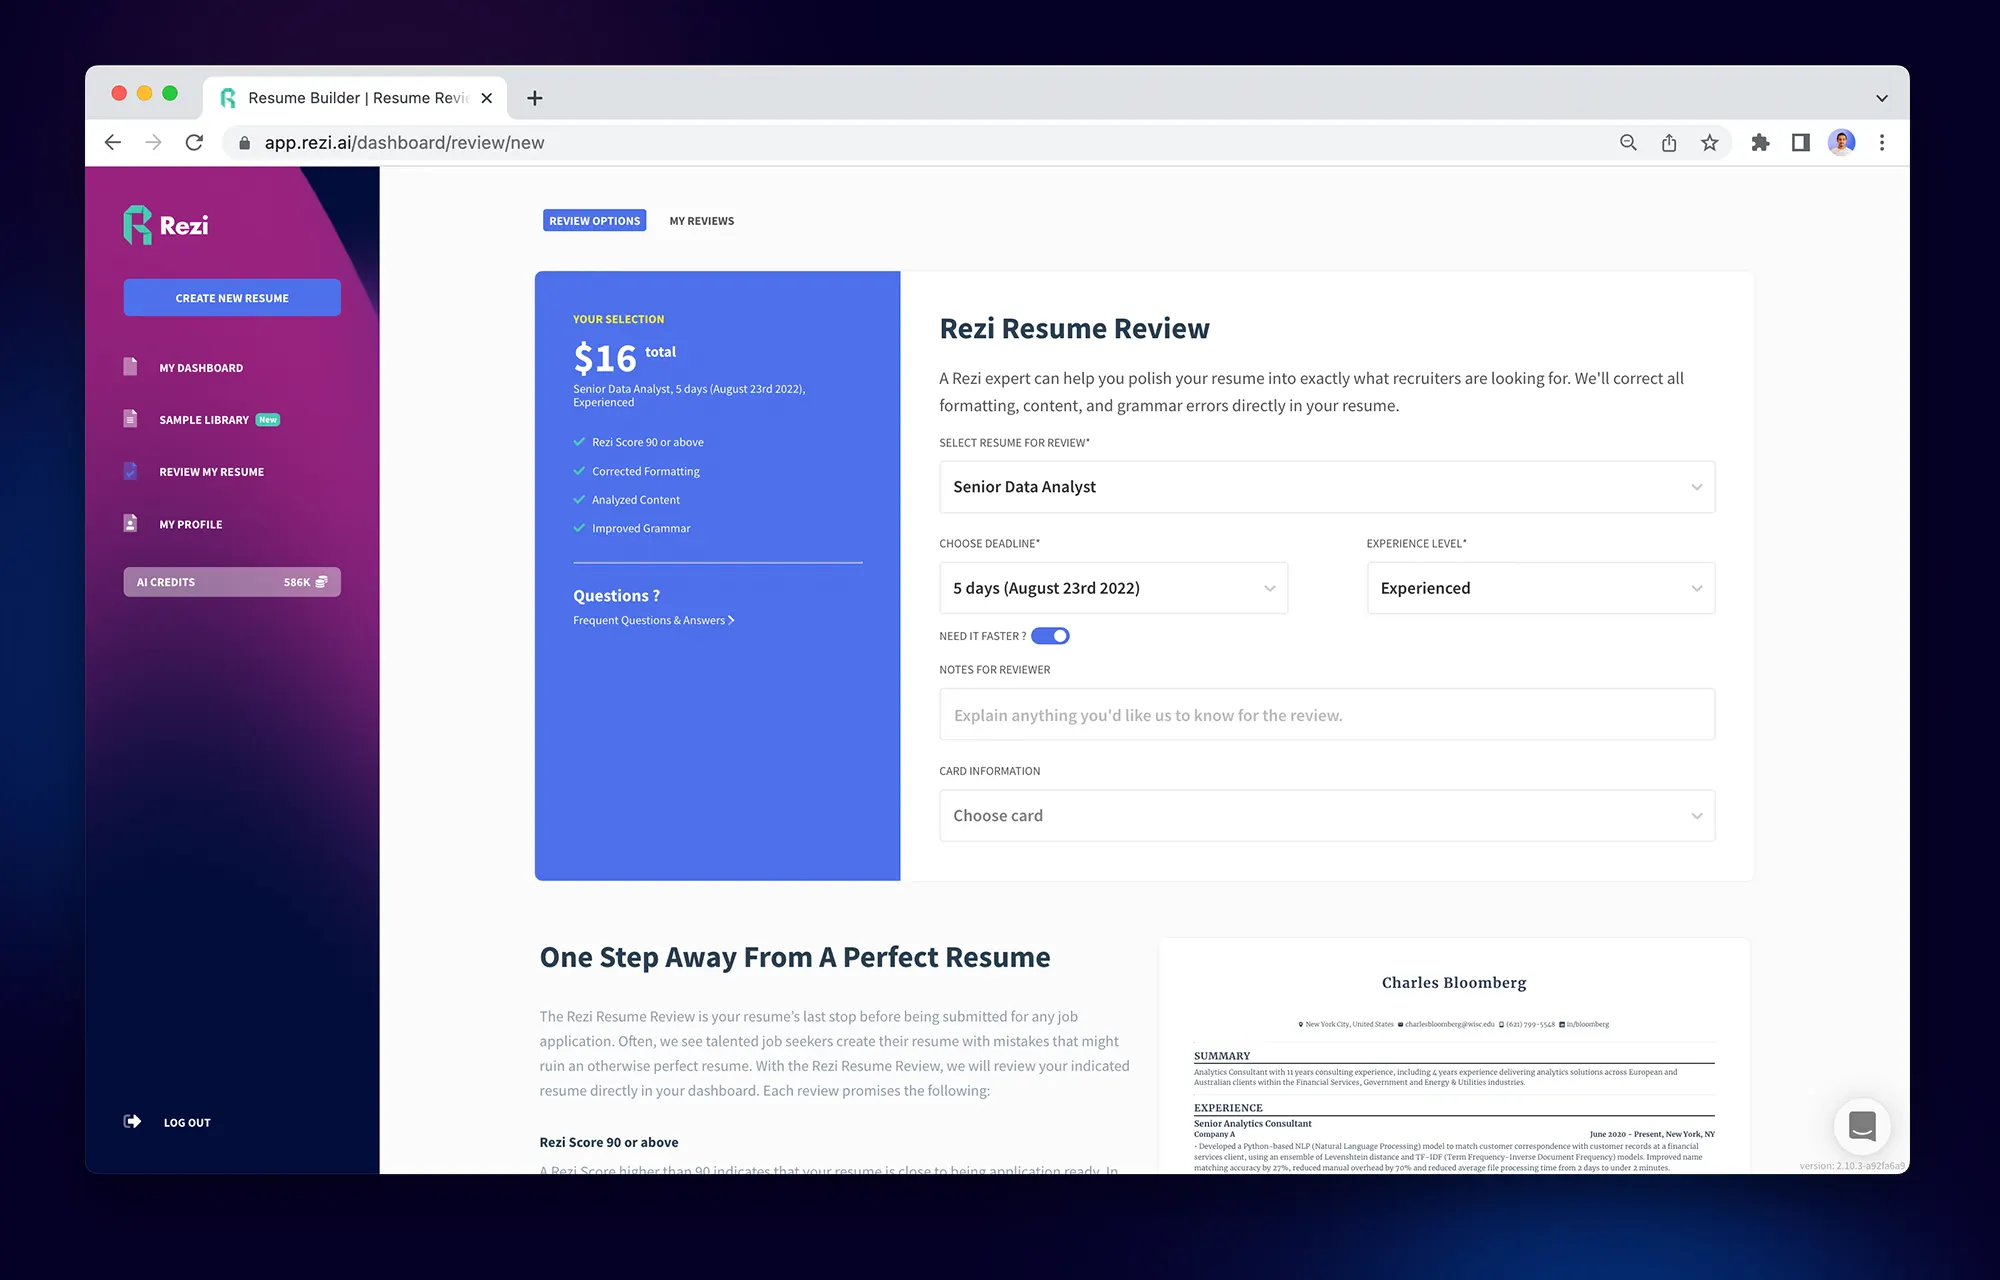The height and width of the screenshot is (1280, 2000).
Task: Enable the Need It Faster toggle
Action: (x=1050, y=635)
